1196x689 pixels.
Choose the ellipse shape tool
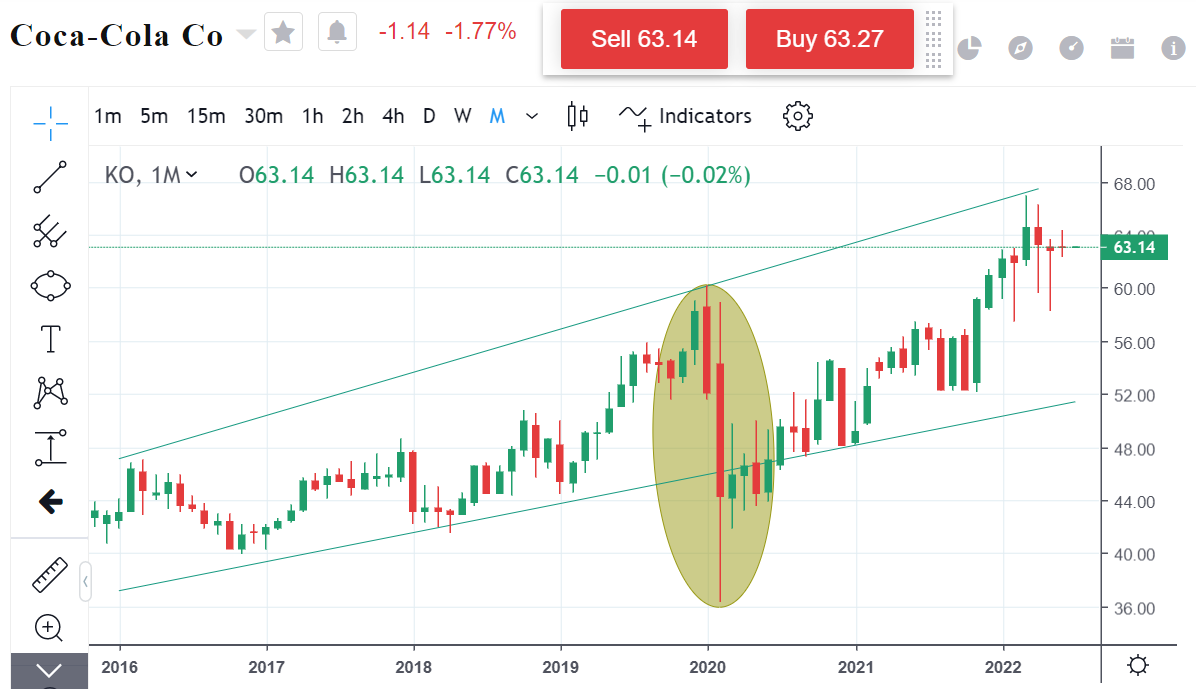tap(50, 286)
